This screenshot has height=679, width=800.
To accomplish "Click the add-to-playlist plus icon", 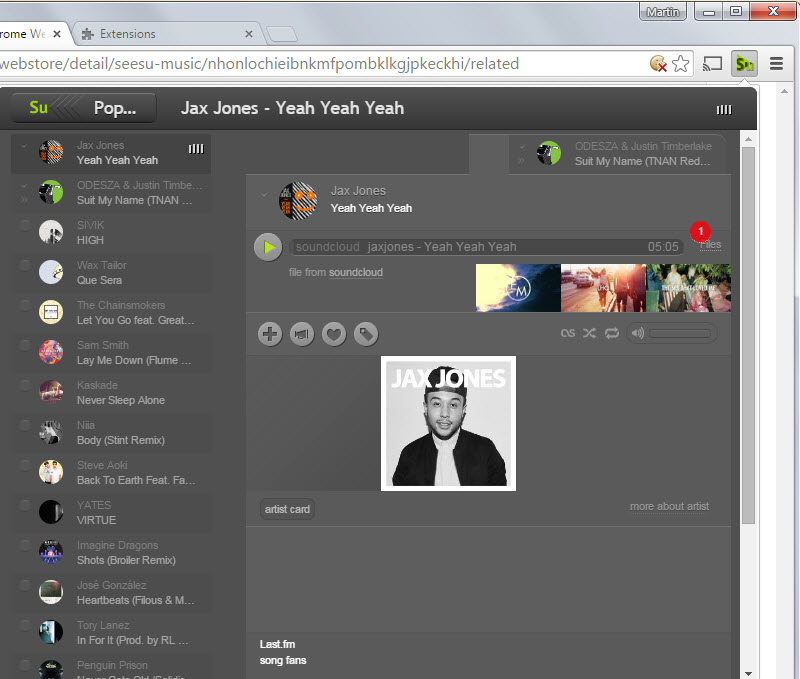I will point(270,334).
